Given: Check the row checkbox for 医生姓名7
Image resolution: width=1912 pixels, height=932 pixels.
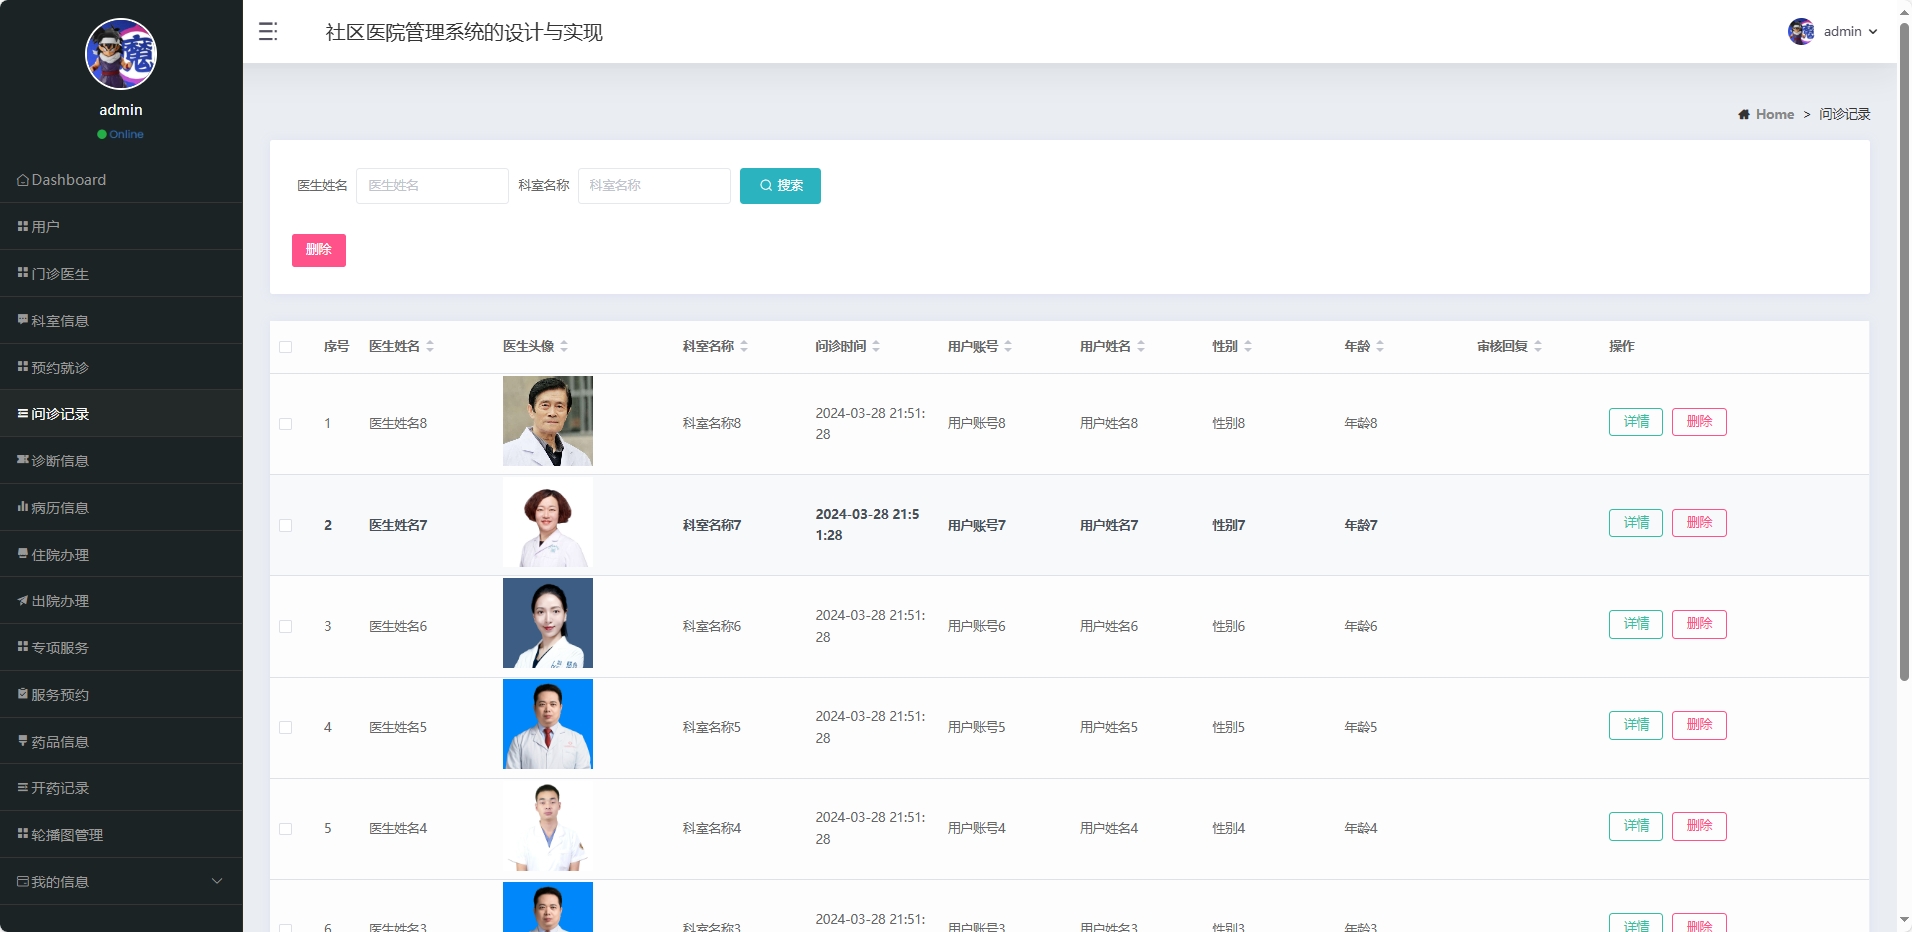Looking at the screenshot, I should coord(286,526).
